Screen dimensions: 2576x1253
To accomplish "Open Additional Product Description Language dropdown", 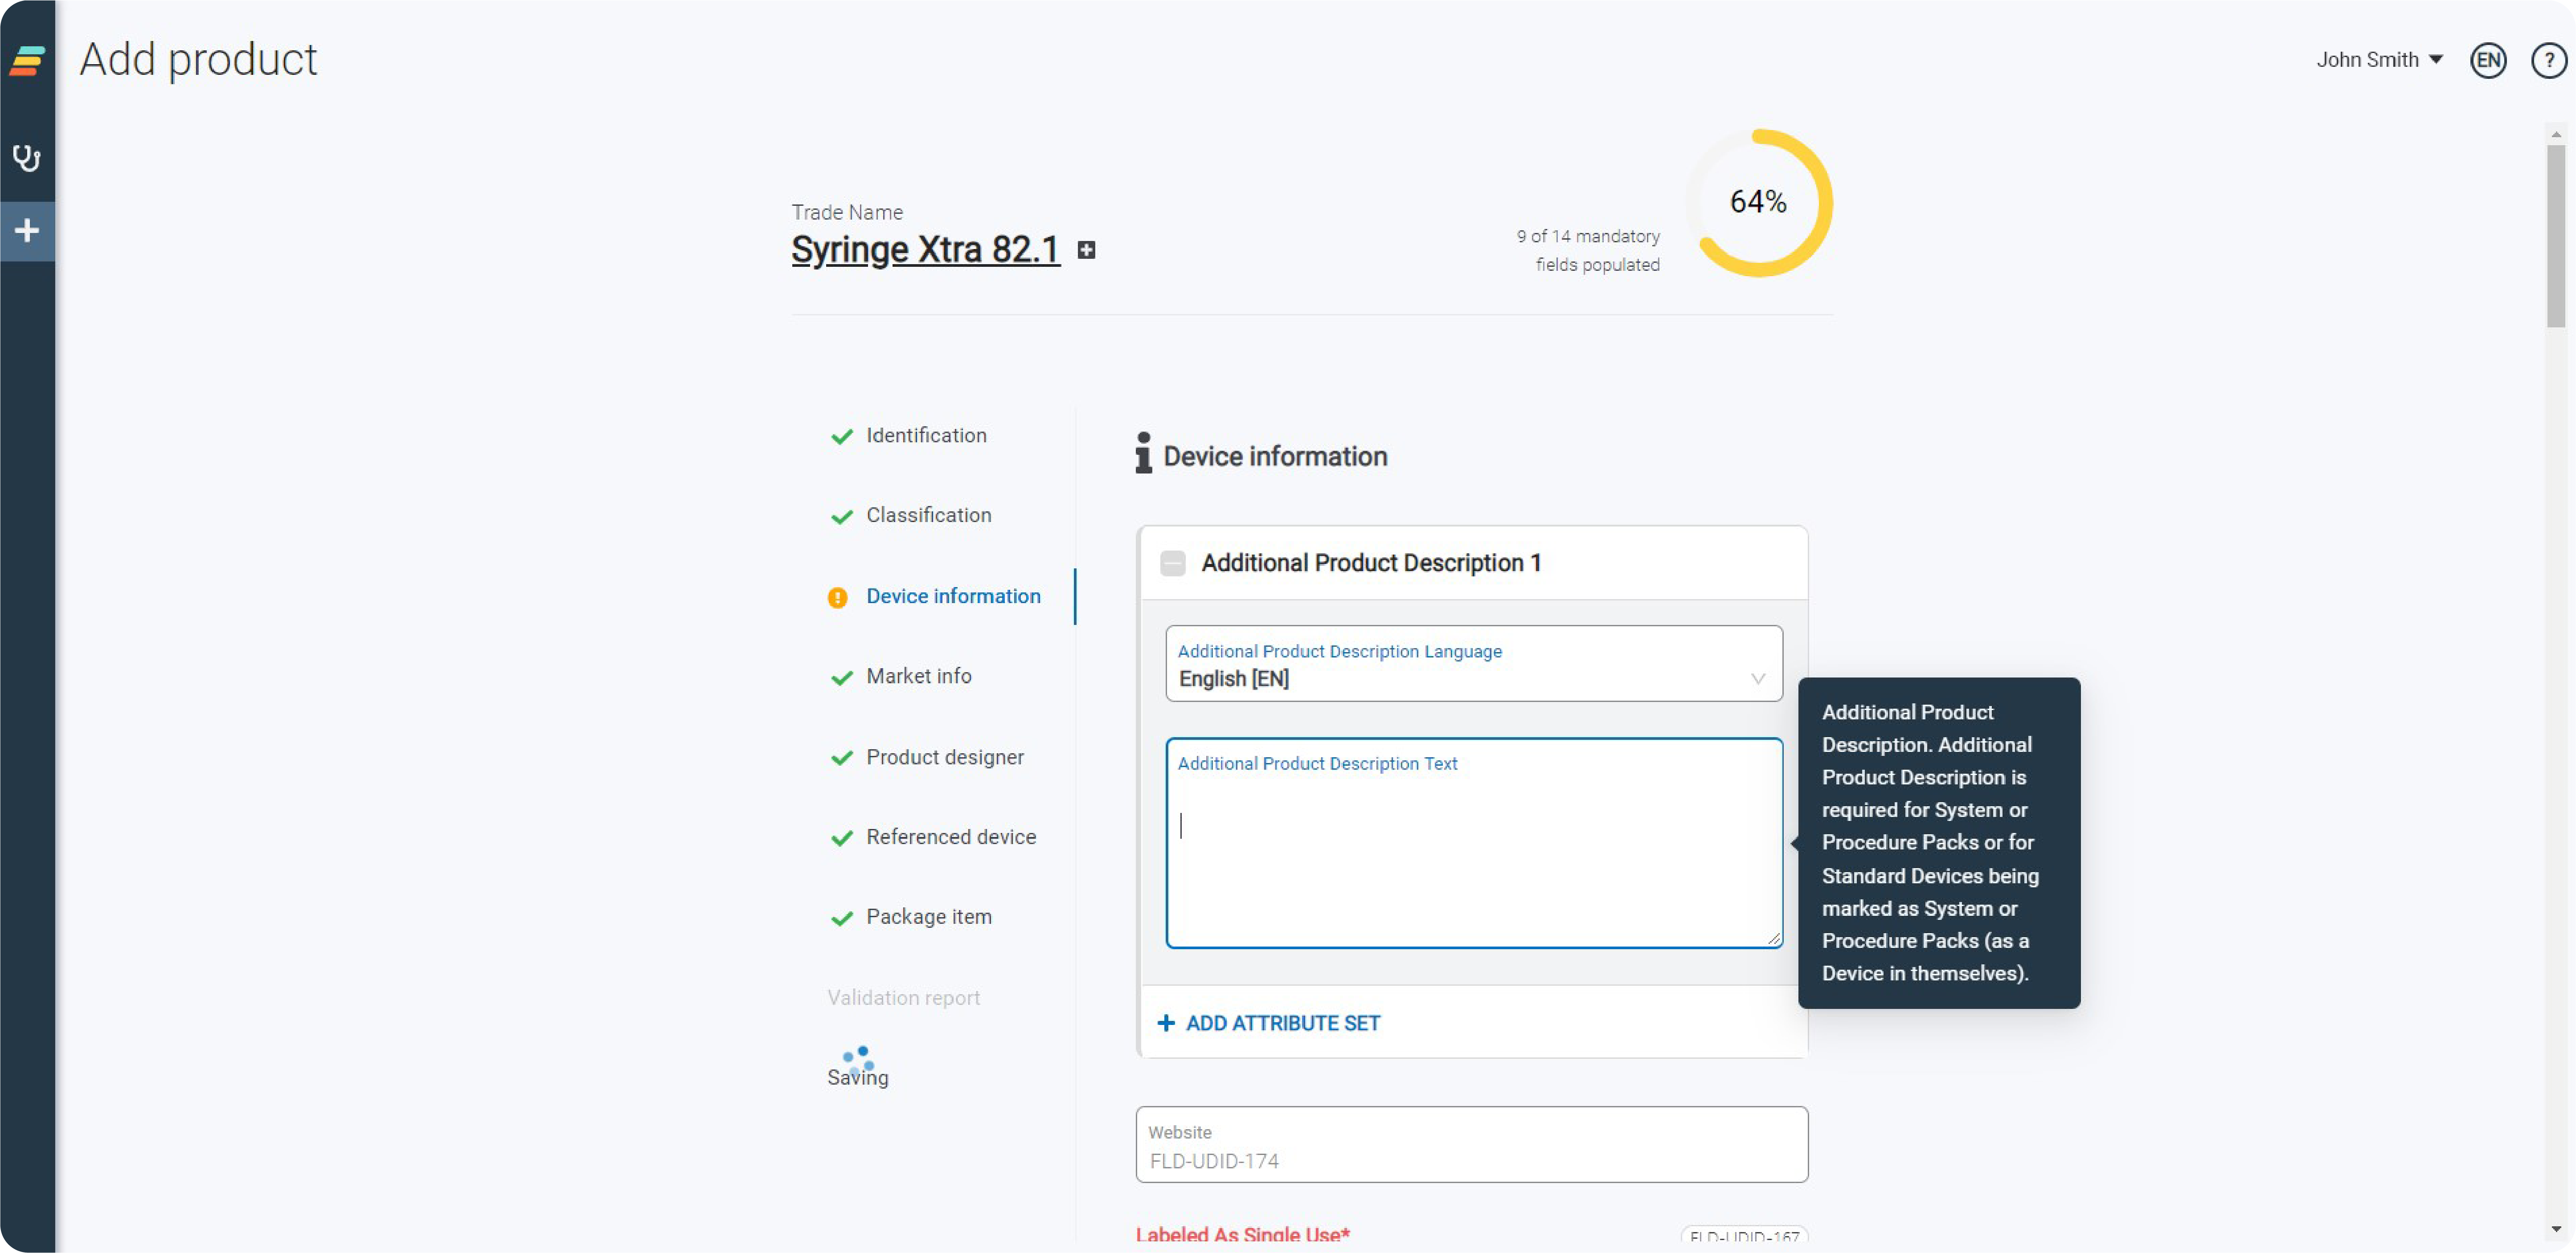I will pos(1473,664).
